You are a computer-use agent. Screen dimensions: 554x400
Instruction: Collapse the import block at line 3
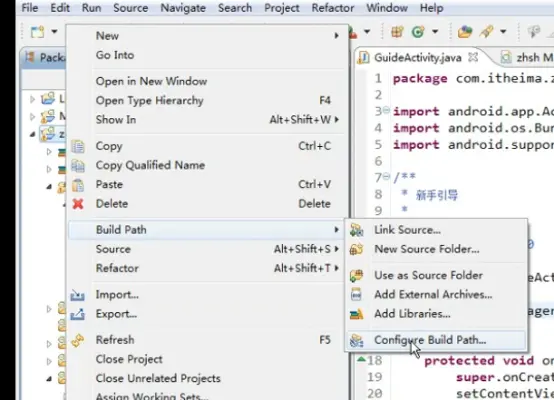click(x=387, y=110)
